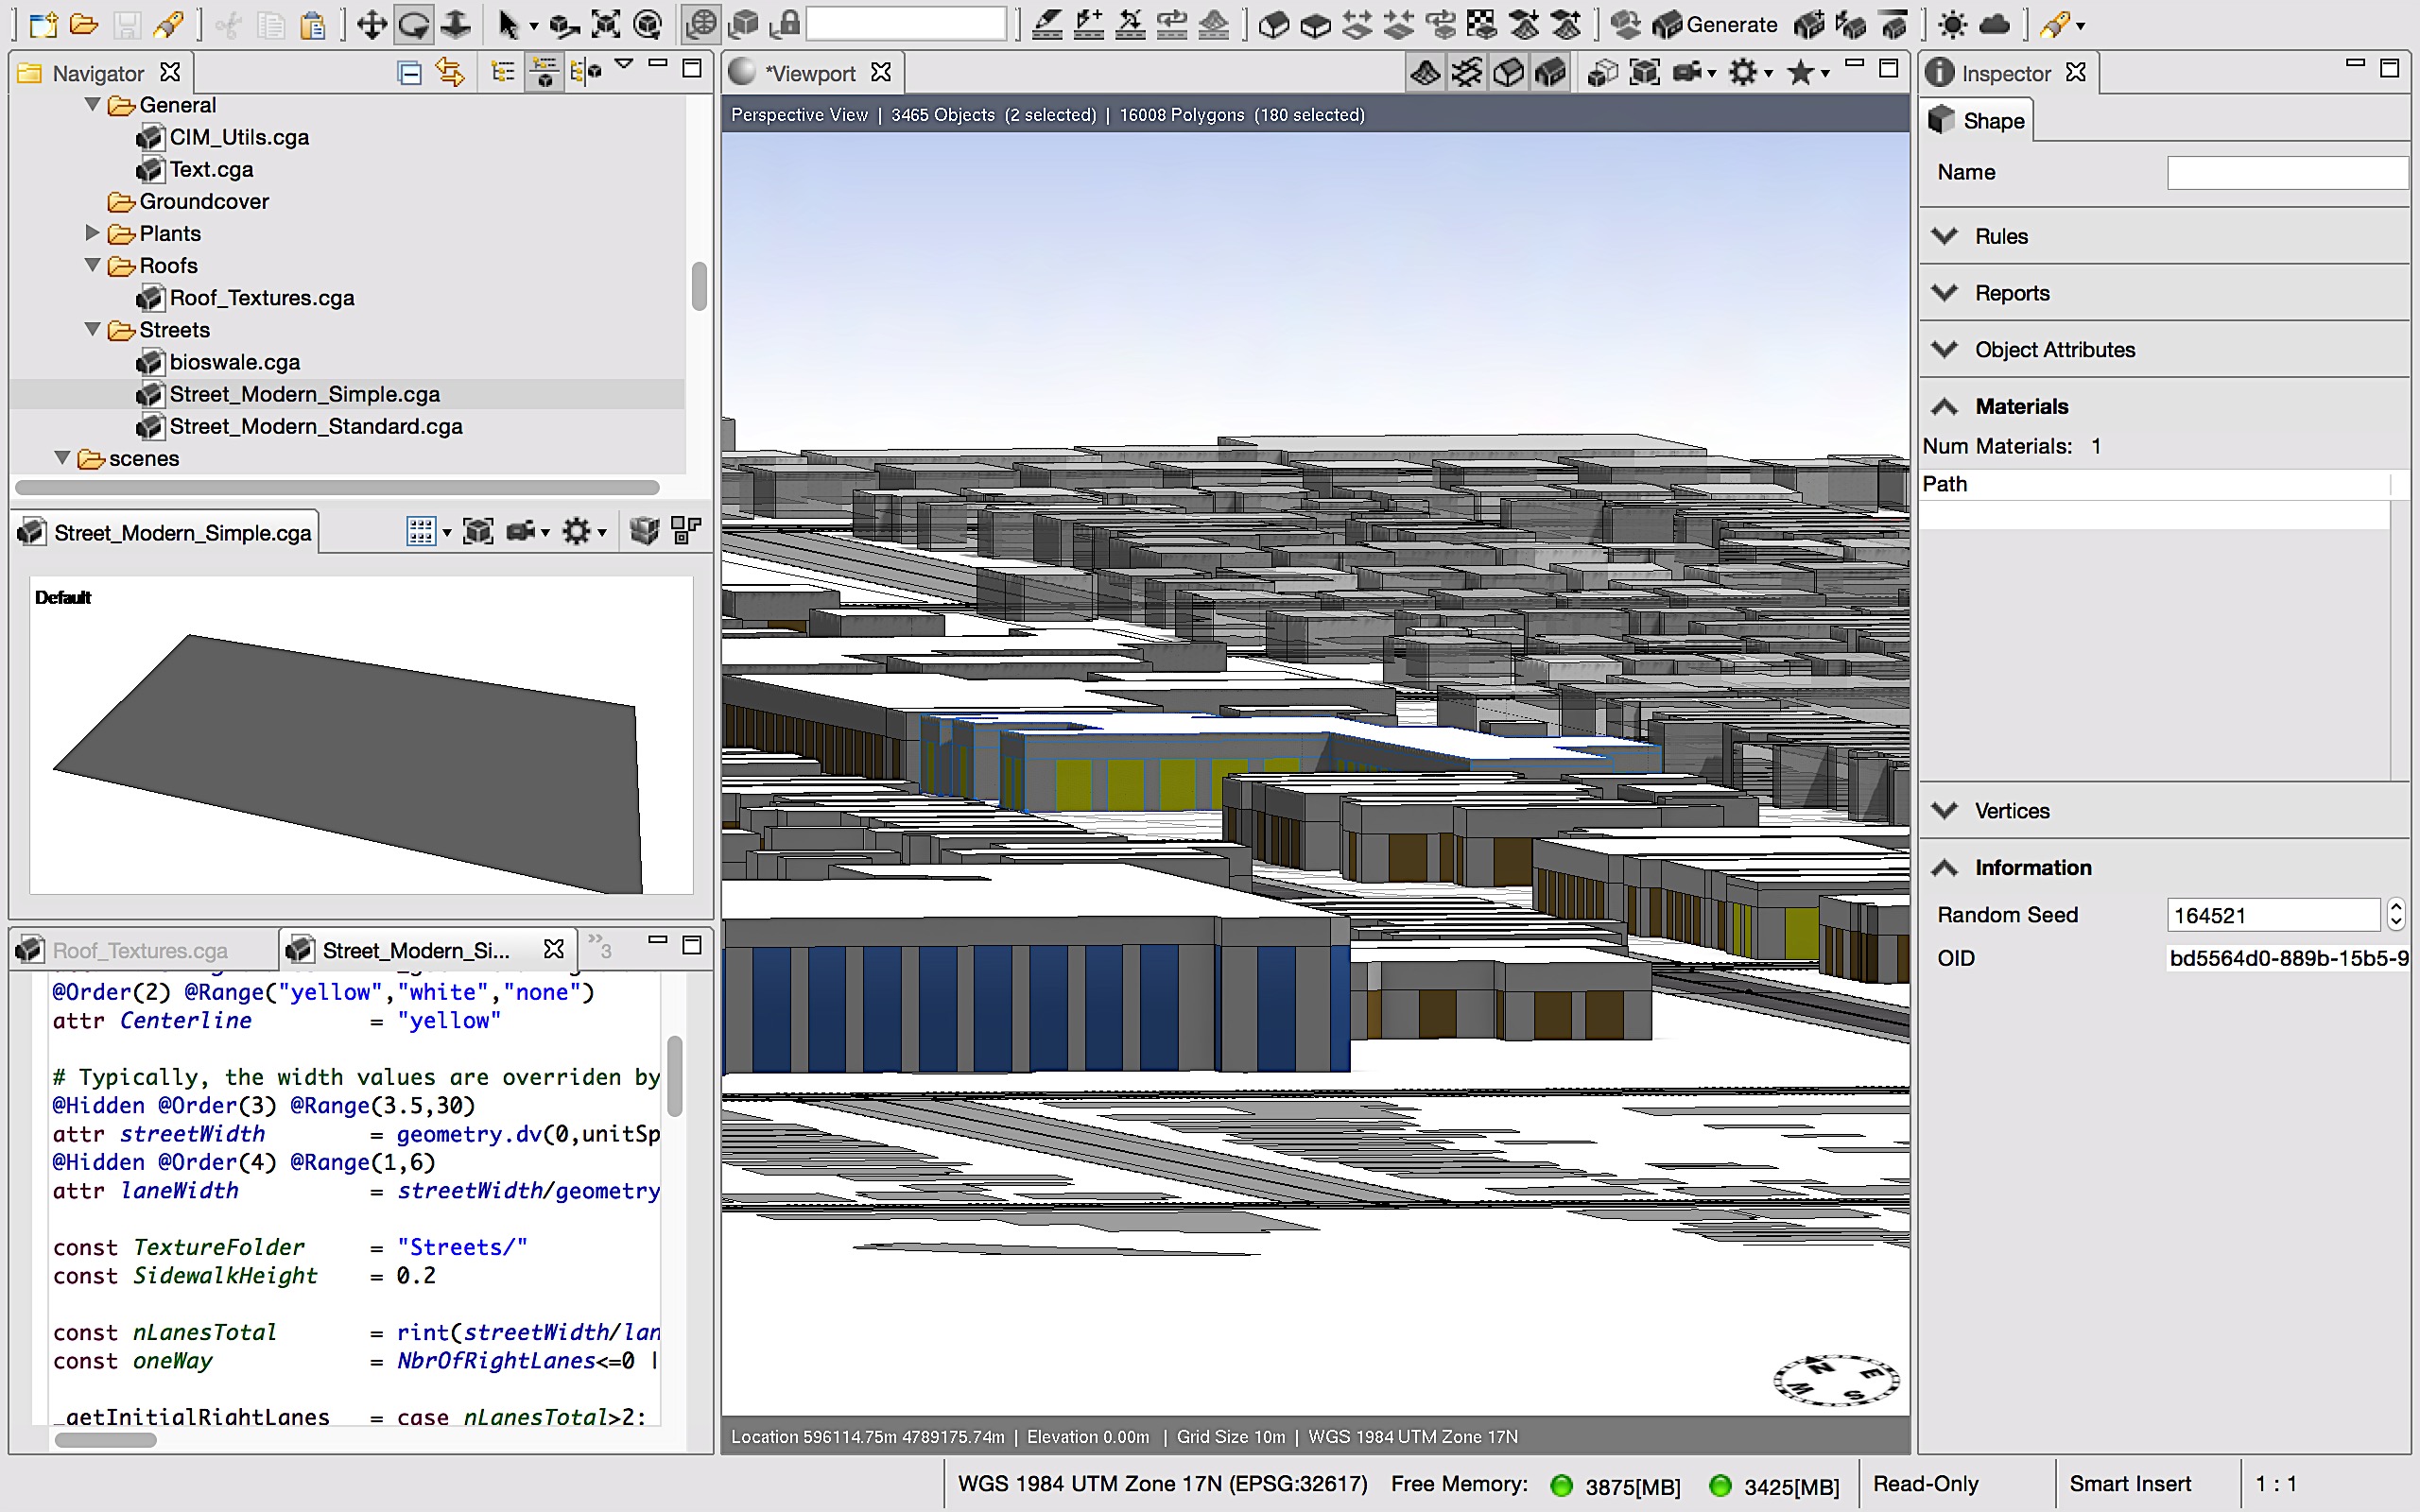Click Link with Editor in Navigator
The image size is (2420, 1512).
450,72
